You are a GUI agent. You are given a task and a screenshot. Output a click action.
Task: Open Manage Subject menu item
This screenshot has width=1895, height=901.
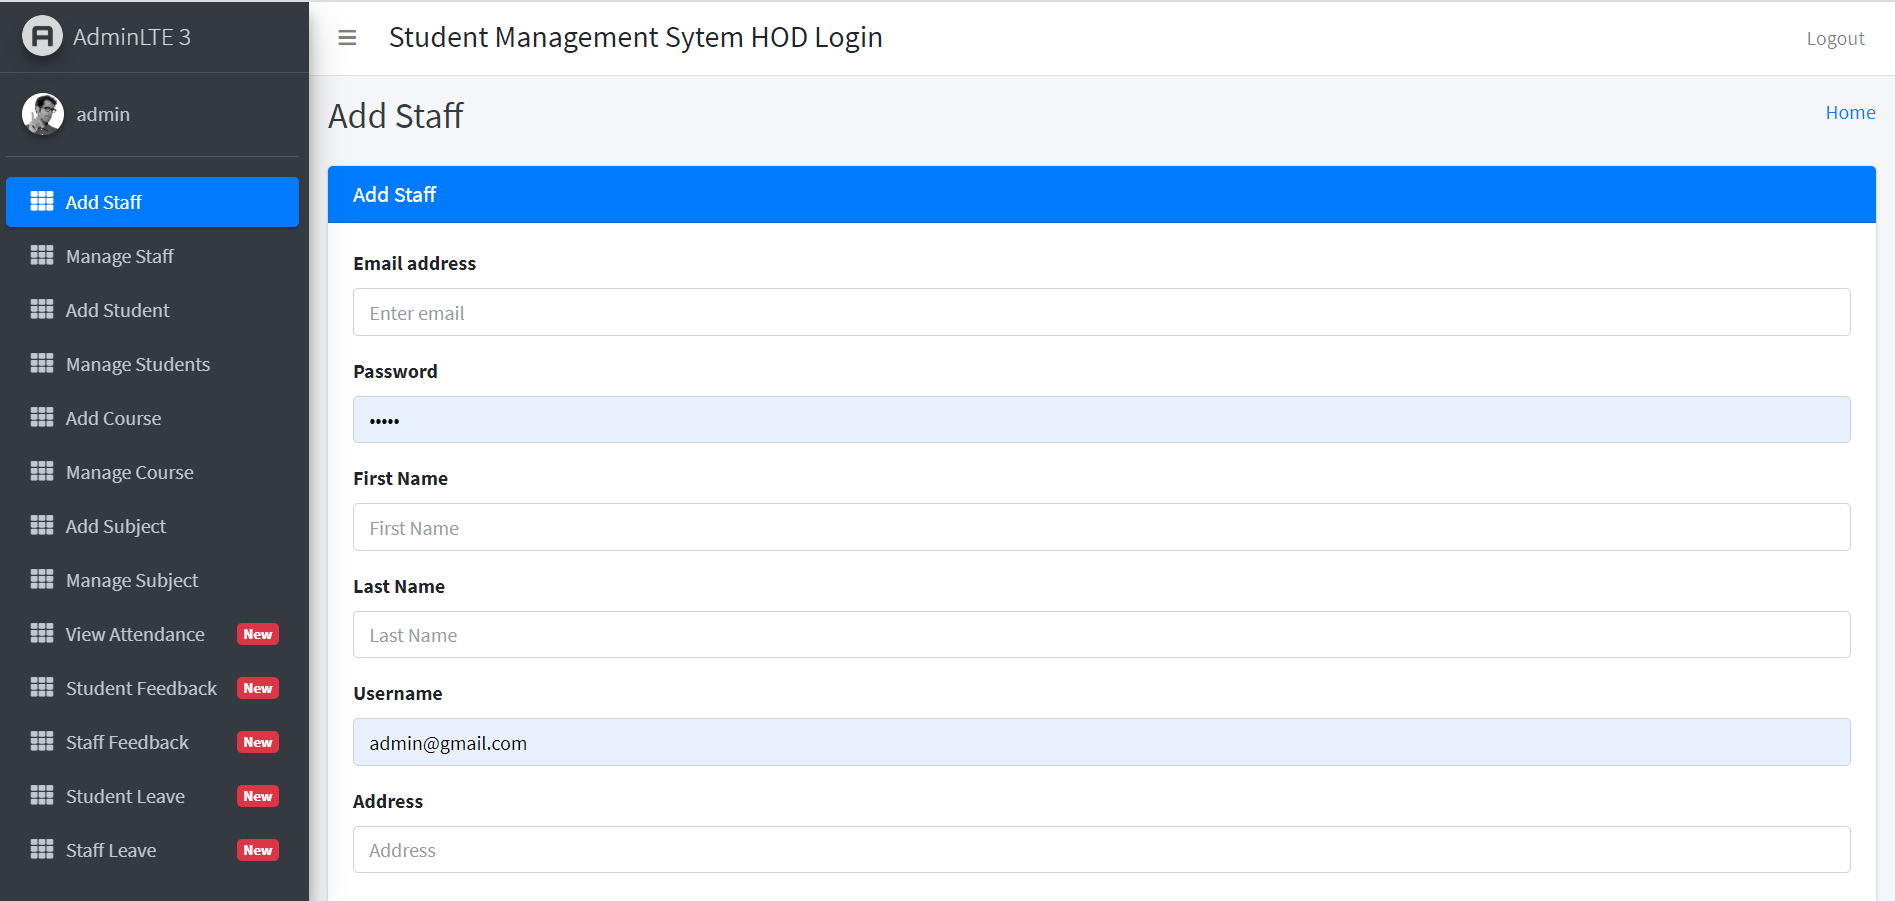[152, 580]
